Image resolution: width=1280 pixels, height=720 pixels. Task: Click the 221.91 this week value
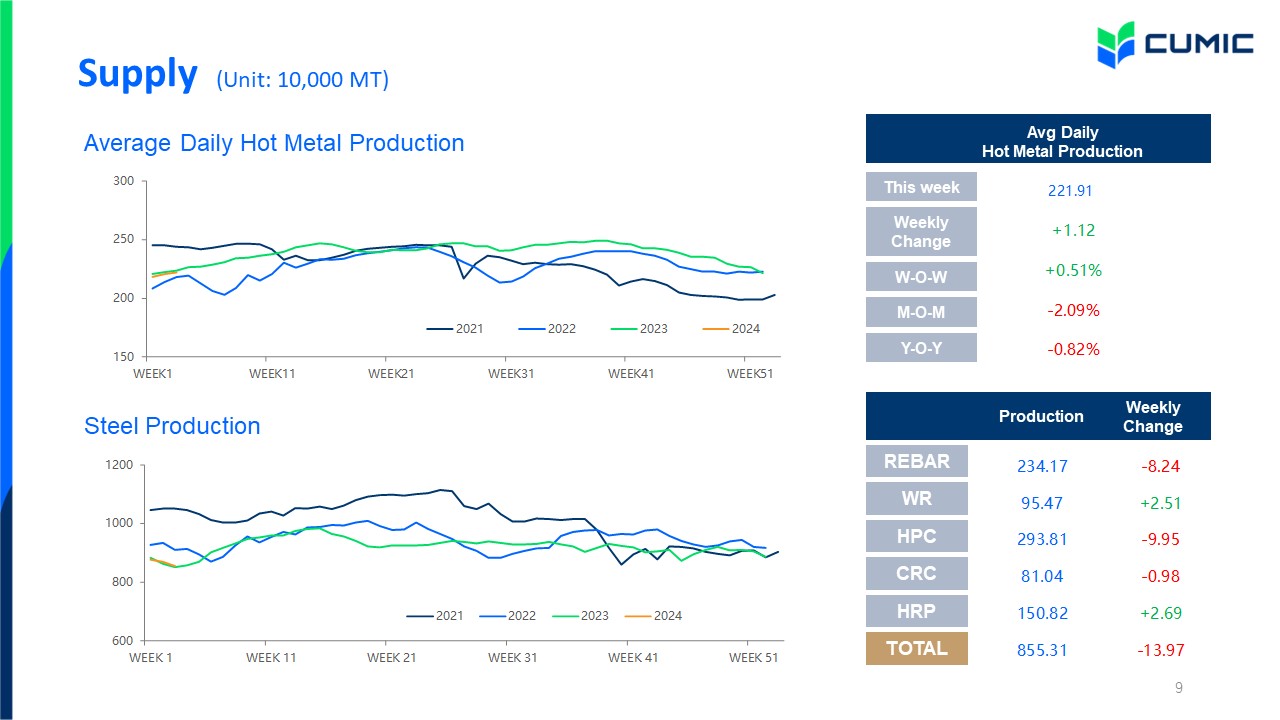pyautogui.click(x=1071, y=188)
